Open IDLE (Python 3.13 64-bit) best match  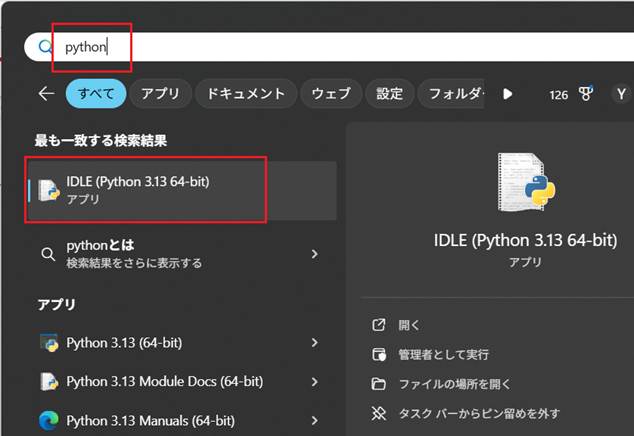click(181, 190)
